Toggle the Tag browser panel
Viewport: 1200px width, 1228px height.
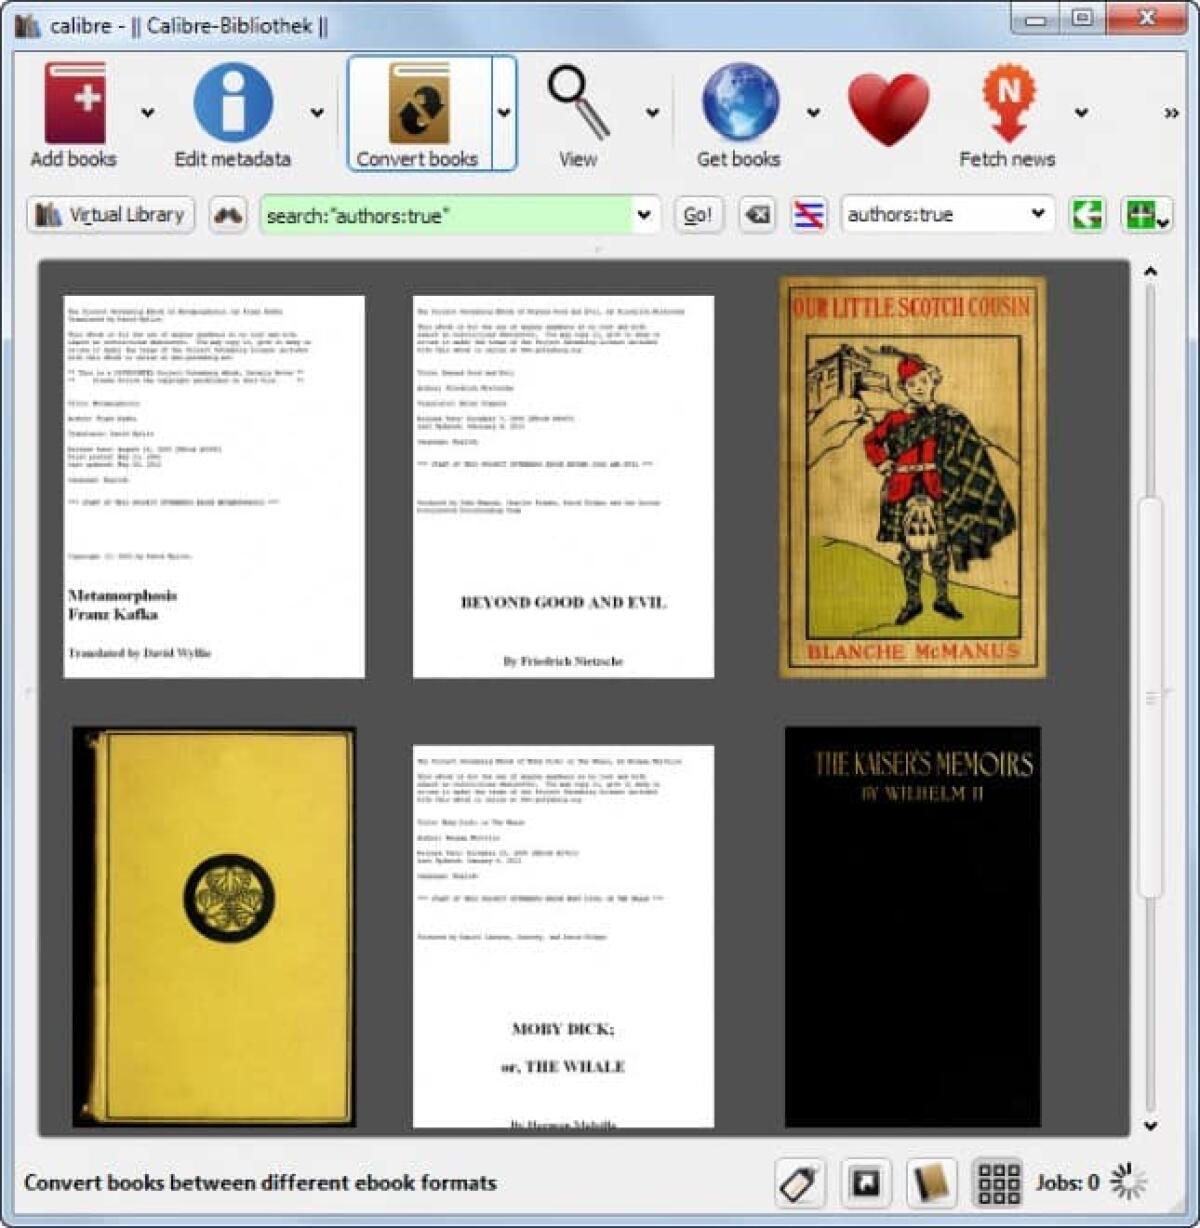(798, 1182)
